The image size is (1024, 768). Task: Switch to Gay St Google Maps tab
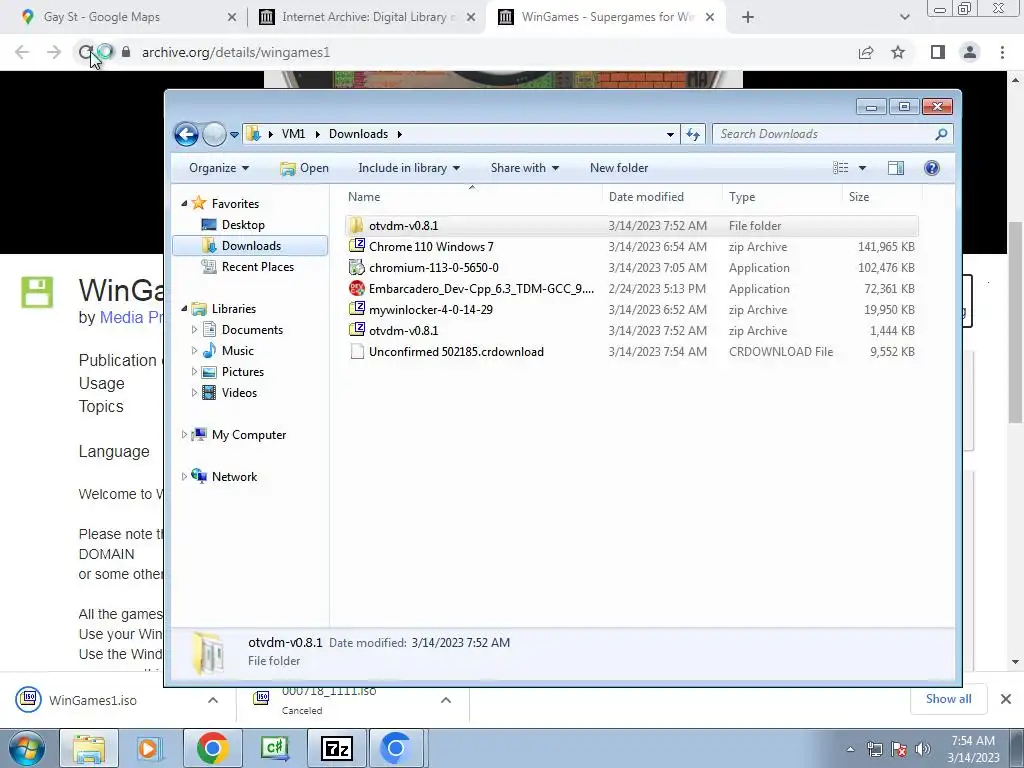point(124,17)
